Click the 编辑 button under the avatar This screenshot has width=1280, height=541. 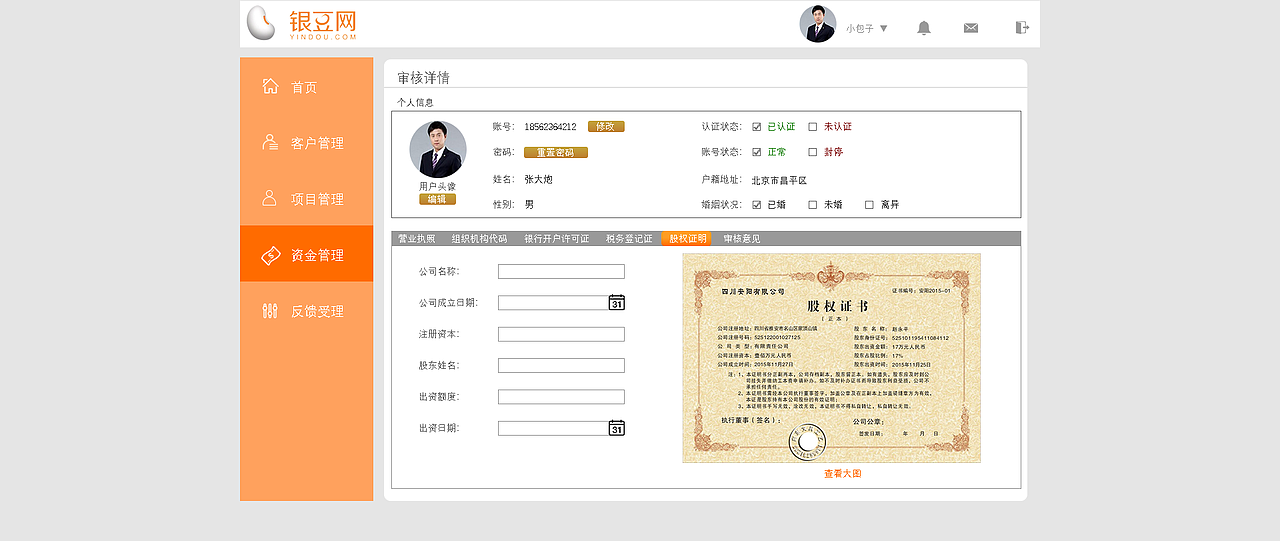[x=437, y=199]
